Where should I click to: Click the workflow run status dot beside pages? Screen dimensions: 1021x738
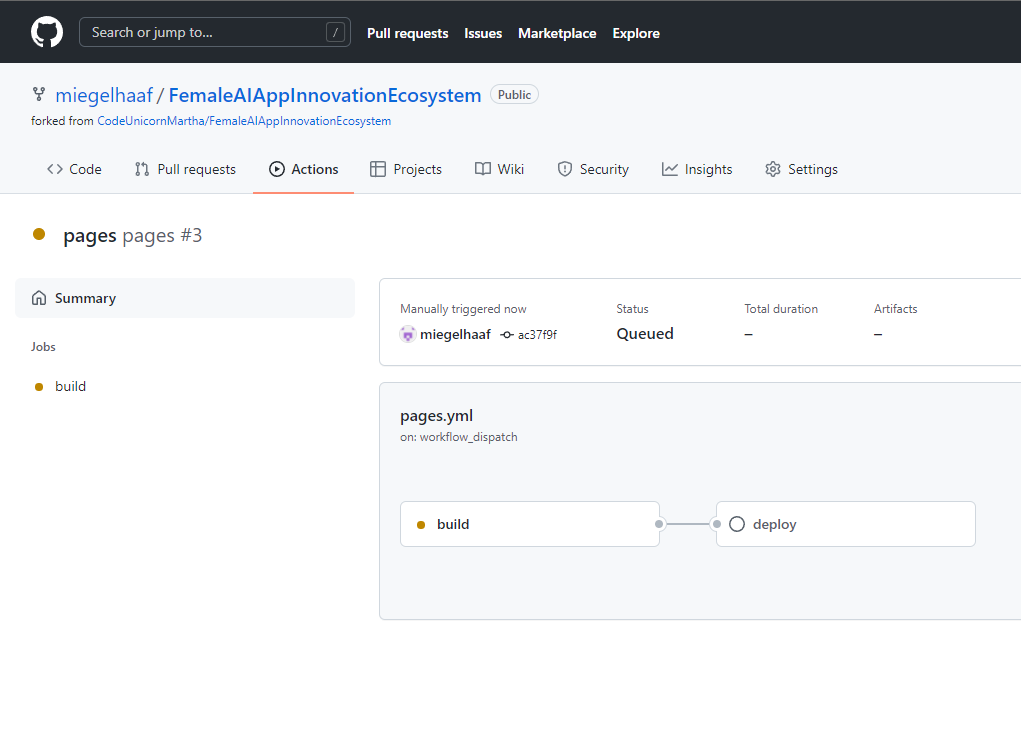[x=38, y=234]
